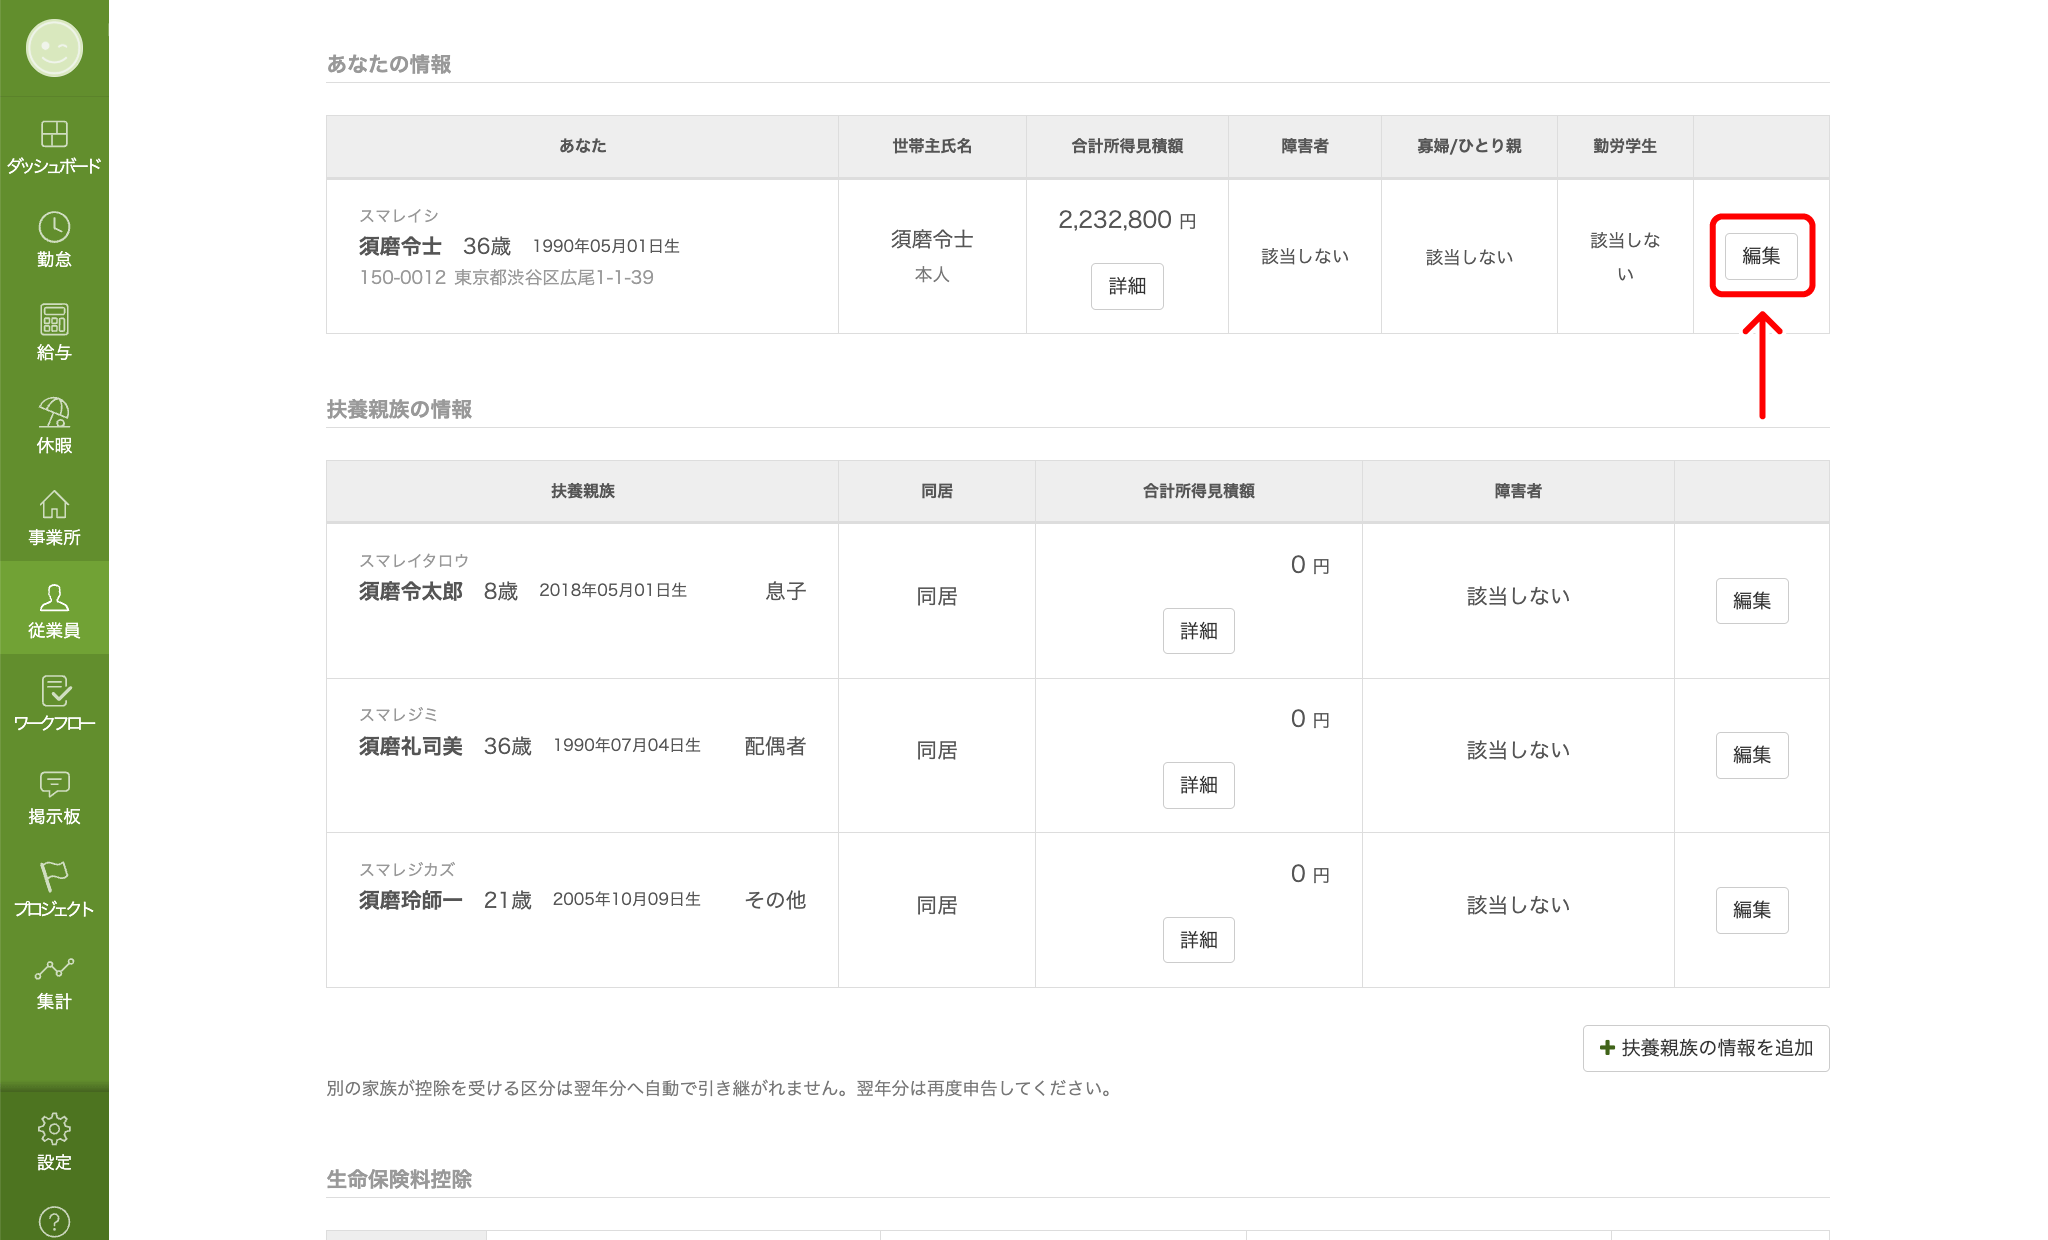
Task: Click the 寡婦/ひとり親 column header
Action: 1469,146
